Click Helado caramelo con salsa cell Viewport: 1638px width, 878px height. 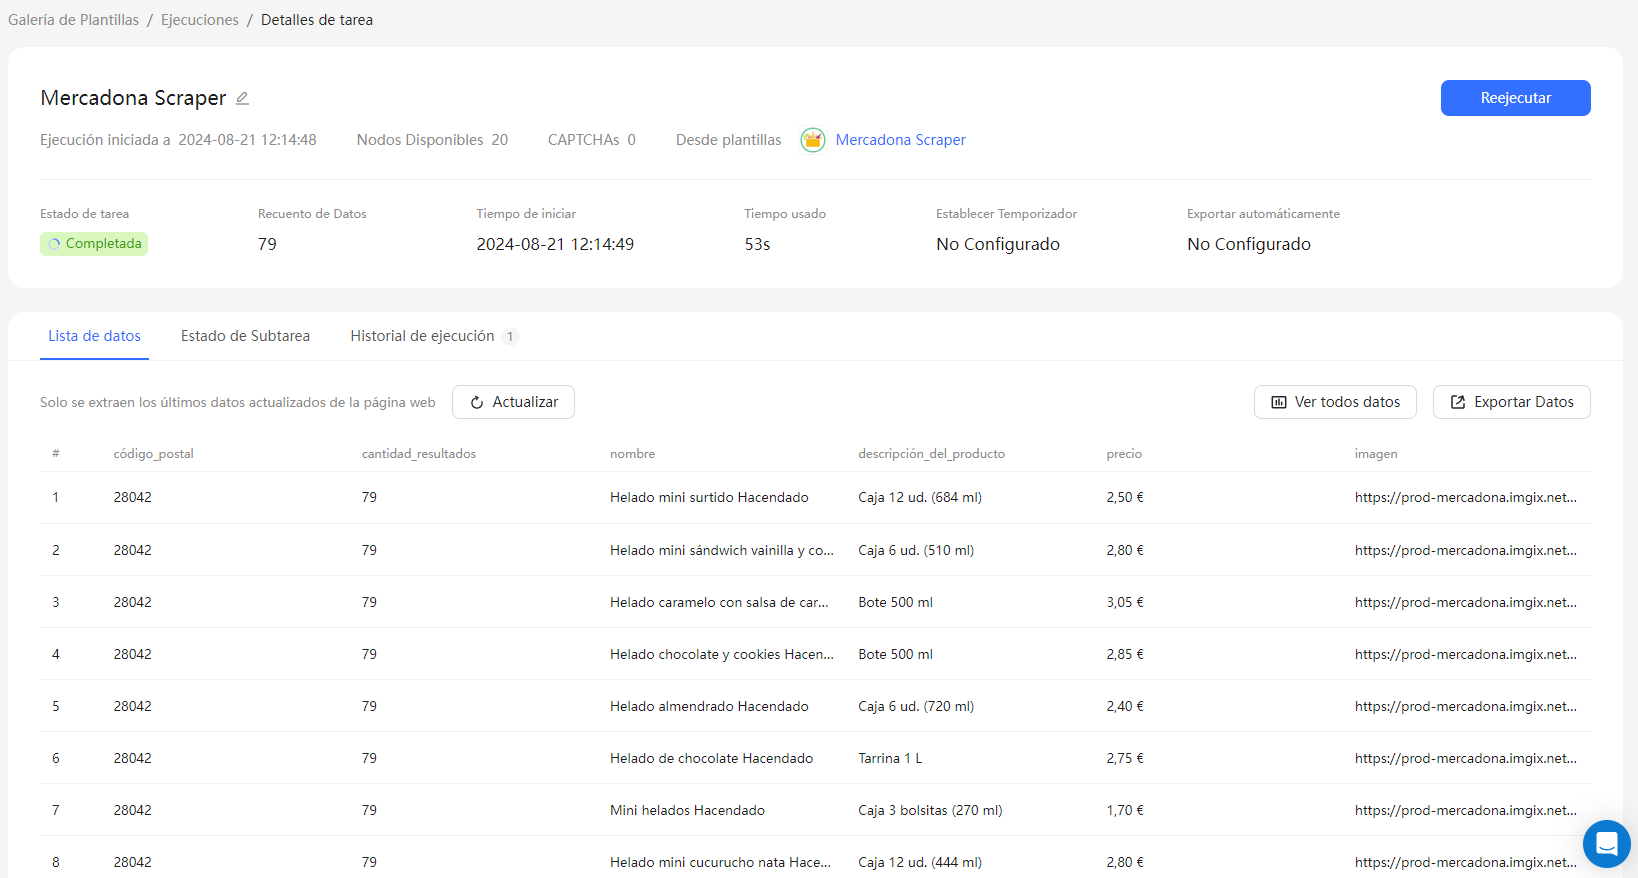tap(719, 602)
